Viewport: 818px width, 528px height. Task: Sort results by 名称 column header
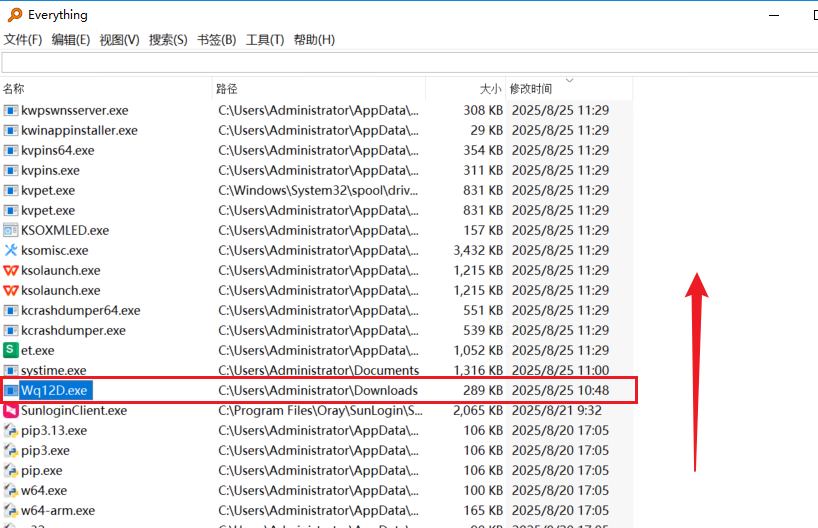[x=14, y=89]
